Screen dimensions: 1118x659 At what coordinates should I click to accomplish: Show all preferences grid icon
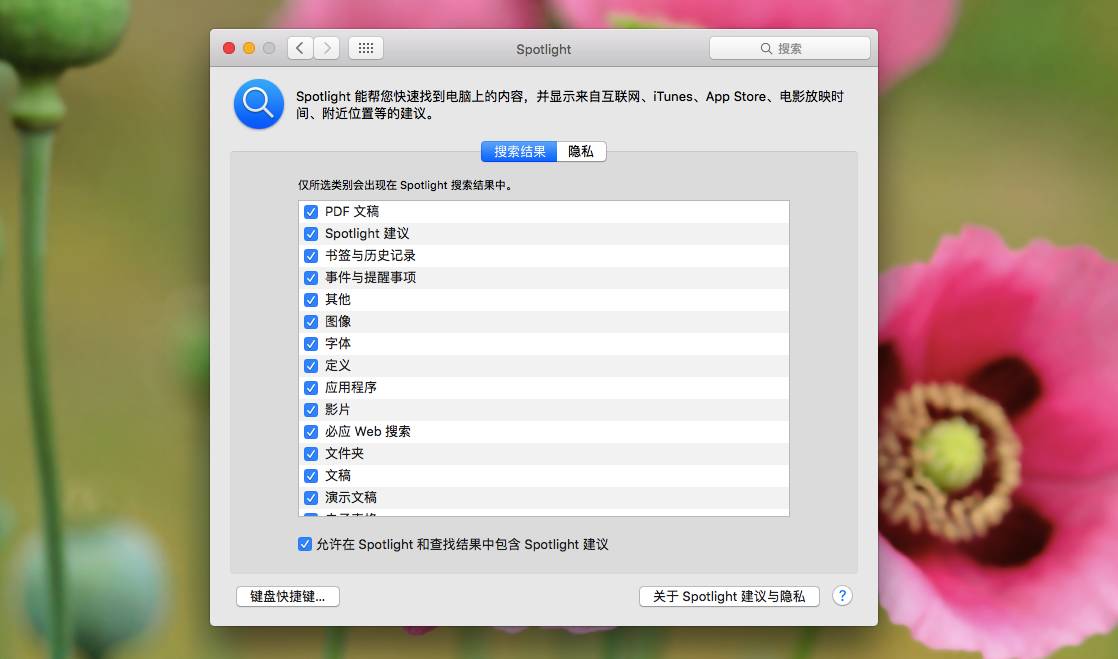pyautogui.click(x=366, y=48)
